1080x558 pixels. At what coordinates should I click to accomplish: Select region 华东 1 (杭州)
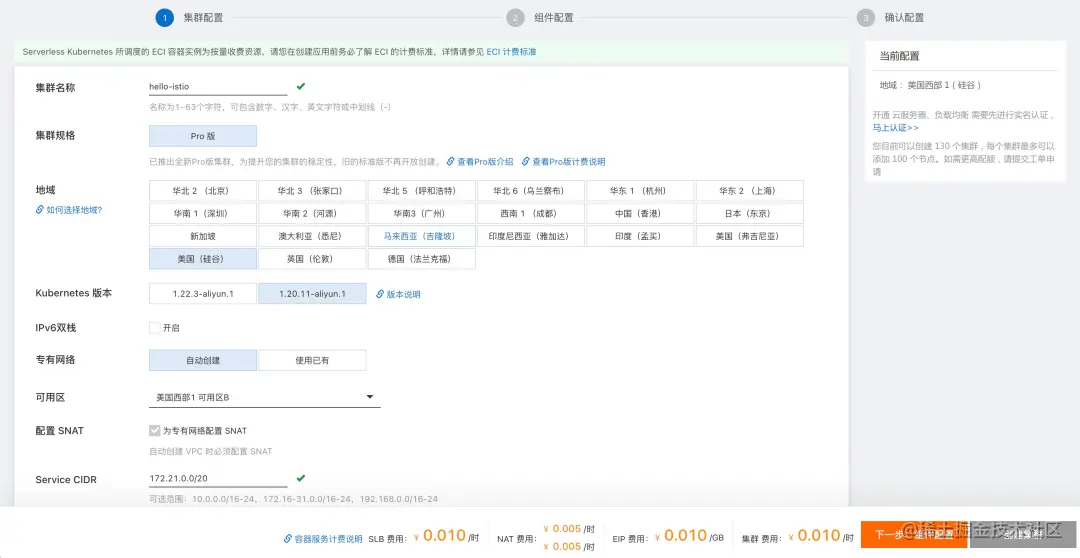(640, 191)
